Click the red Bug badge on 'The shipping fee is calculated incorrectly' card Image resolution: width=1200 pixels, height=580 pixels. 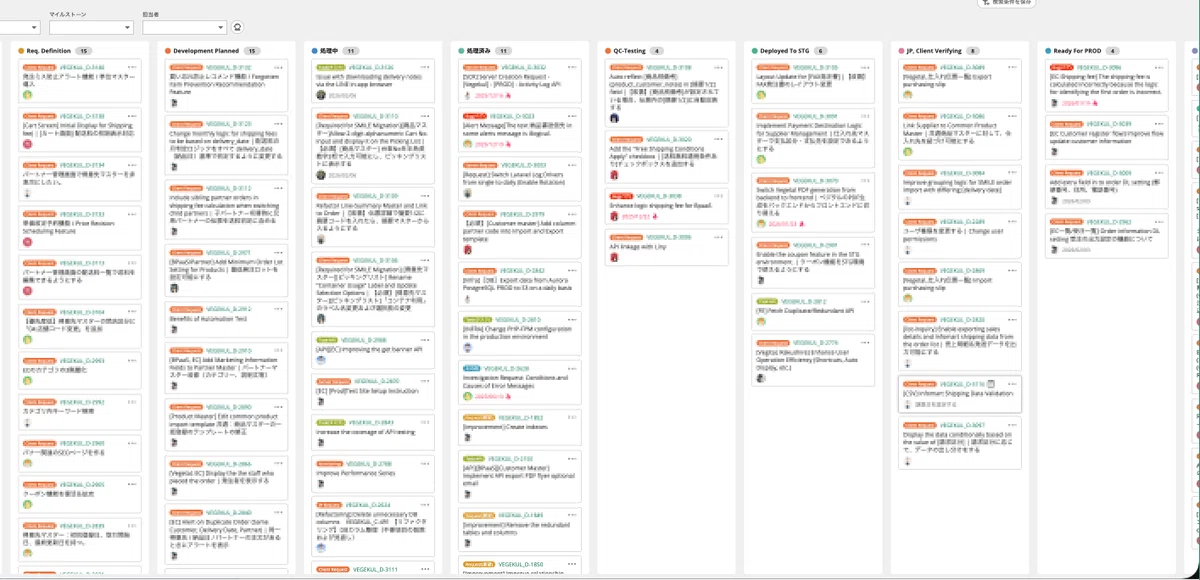tap(1060, 67)
